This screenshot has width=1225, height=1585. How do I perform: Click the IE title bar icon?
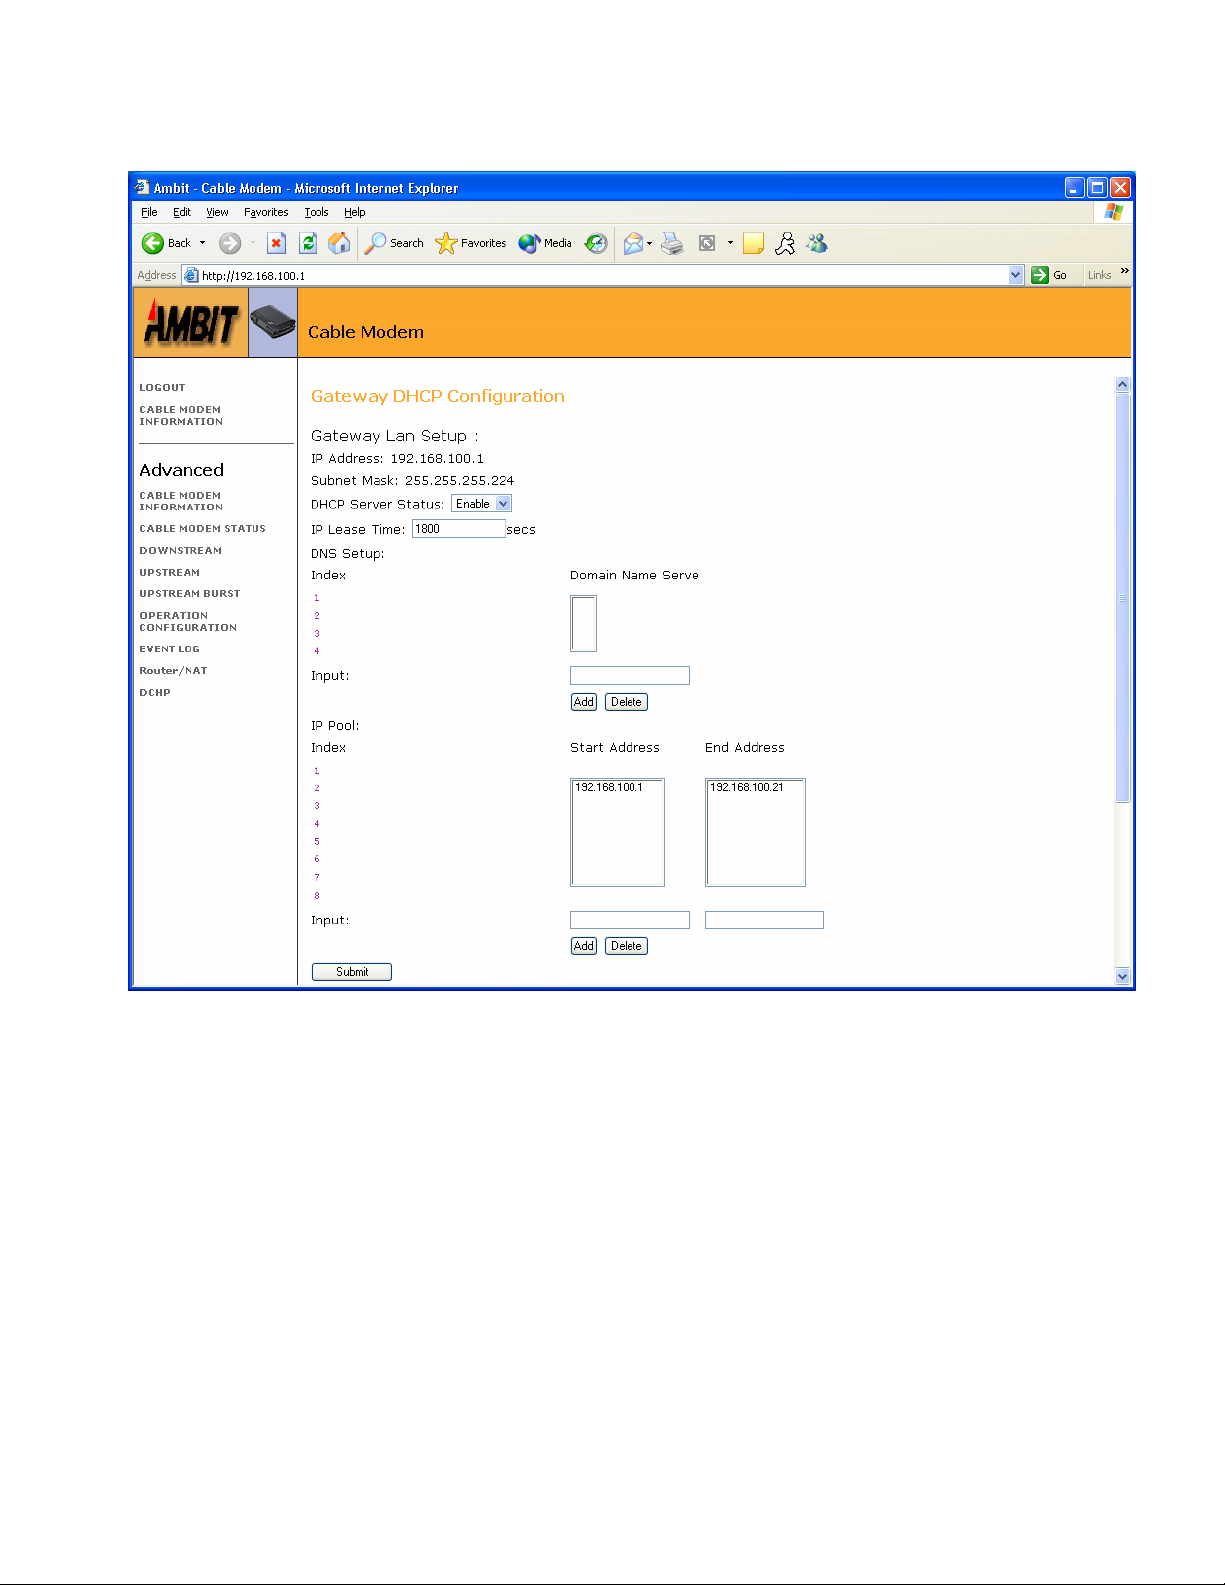coord(142,187)
